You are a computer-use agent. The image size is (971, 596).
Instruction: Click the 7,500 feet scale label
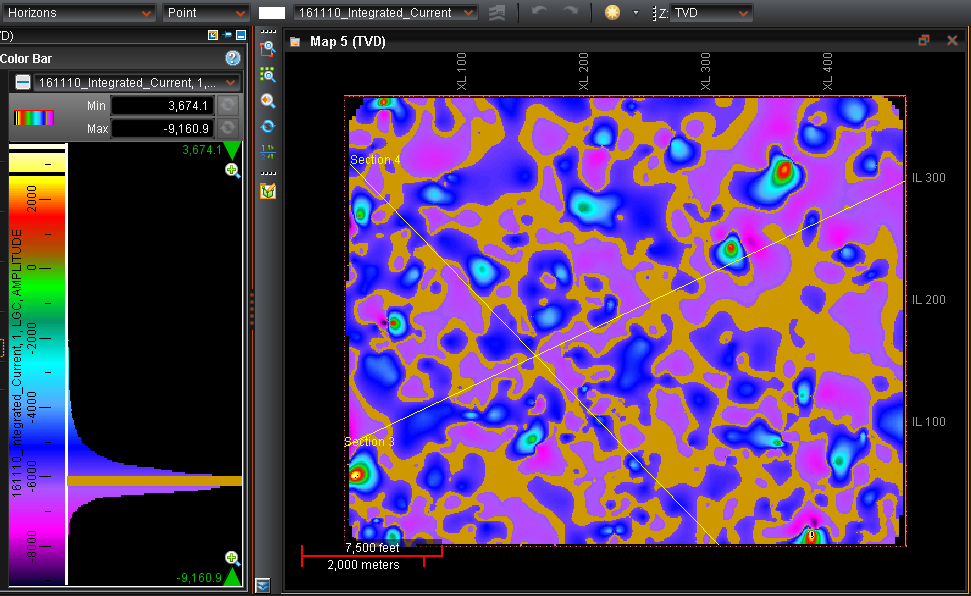(372, 548)
